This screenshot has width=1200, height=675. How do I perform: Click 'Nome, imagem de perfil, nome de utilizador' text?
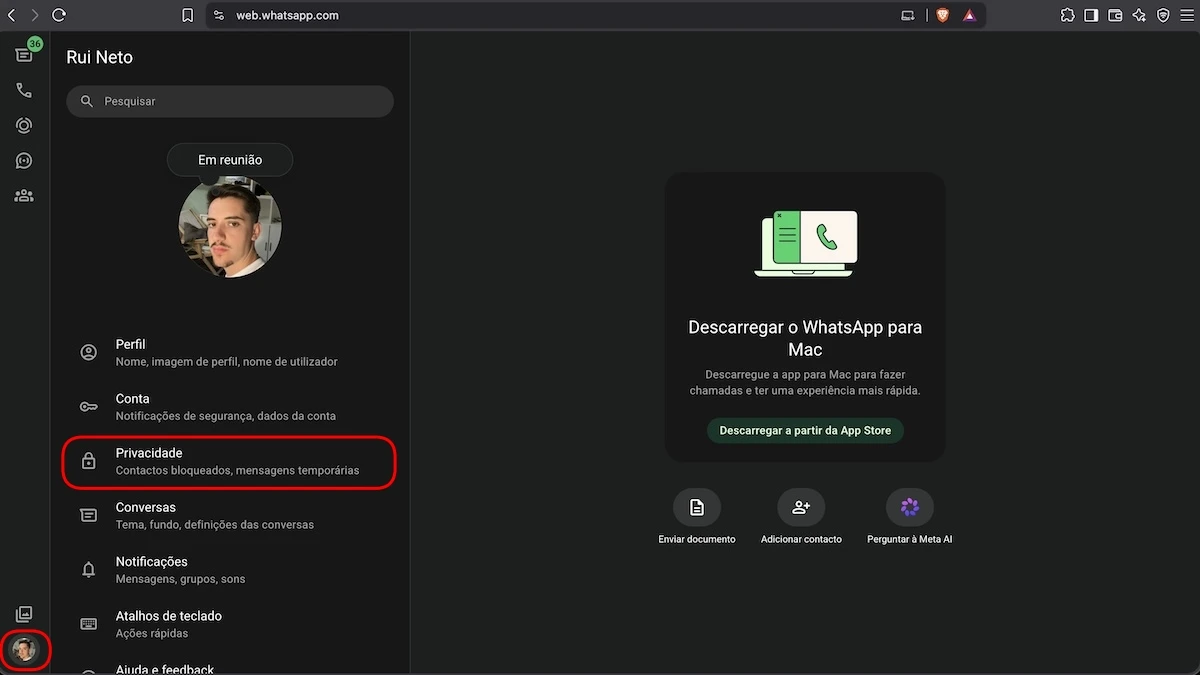click(227, 362)
